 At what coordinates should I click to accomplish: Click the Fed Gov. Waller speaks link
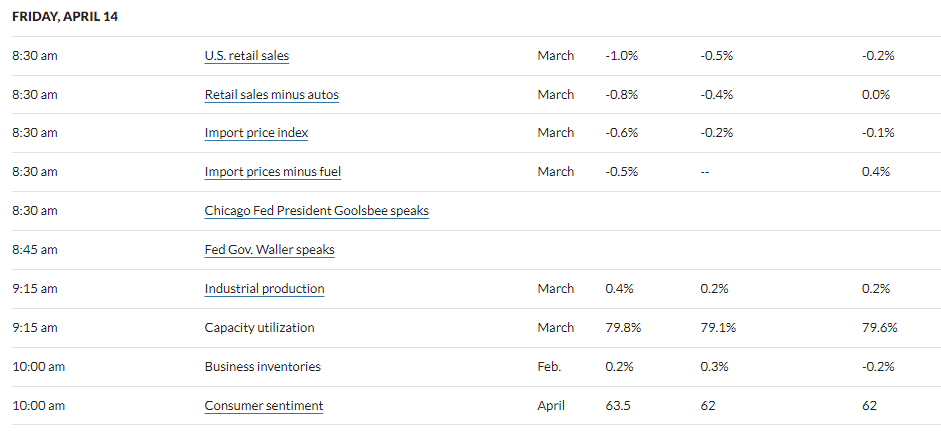point(269,250)
